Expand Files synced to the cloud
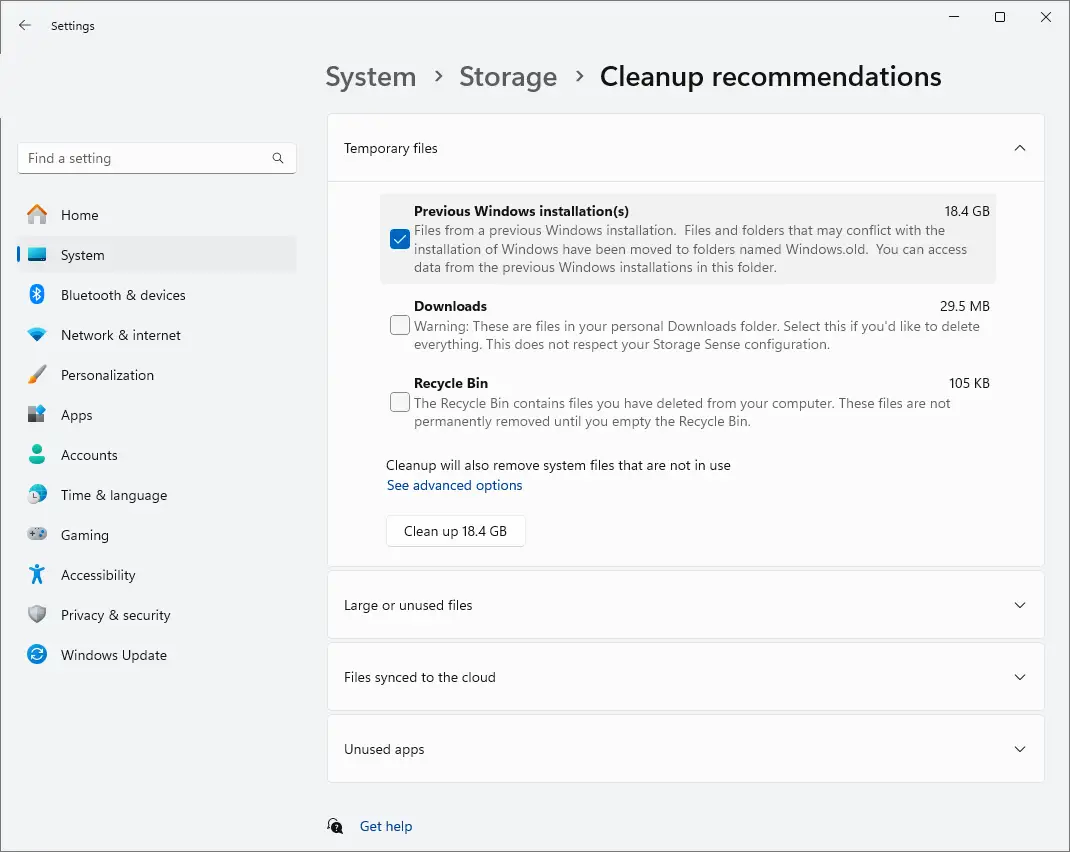Image resolution: width=1070 pixels, height=852 pixels. (1020, 677)
